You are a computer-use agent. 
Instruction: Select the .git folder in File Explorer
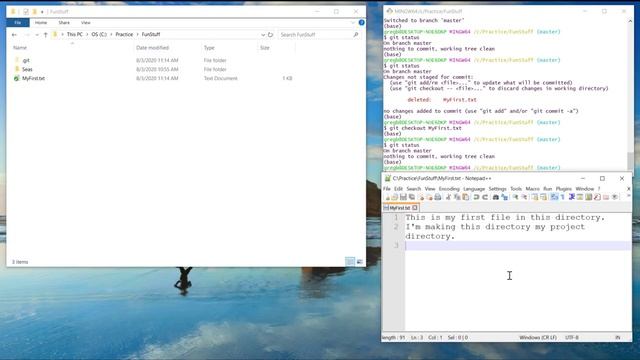[x=27, y=60]
